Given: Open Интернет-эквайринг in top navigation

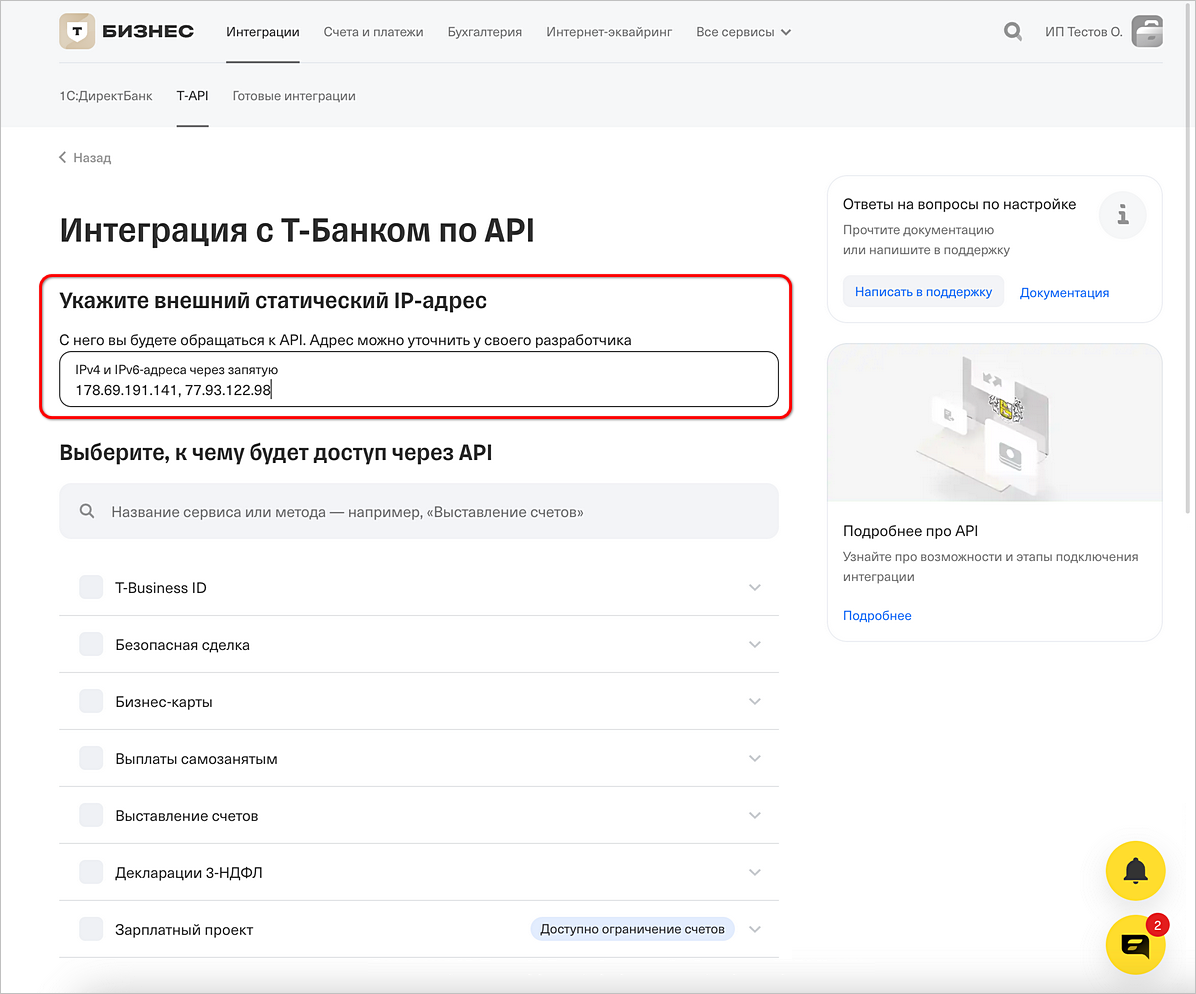Looking at the screenshot, I should coord(609,32).
